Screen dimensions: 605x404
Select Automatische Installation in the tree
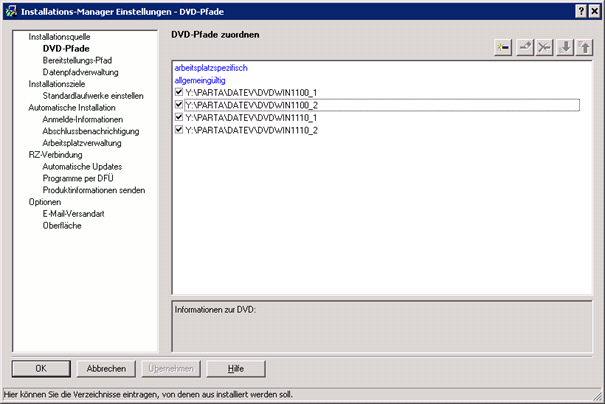(x=72, y=107)
